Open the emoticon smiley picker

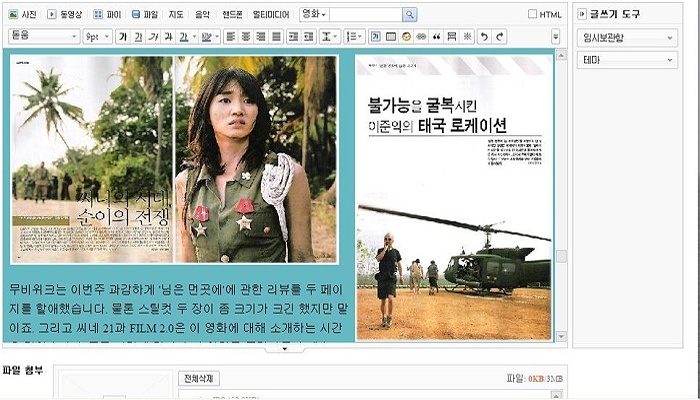(x=406, y=37)
